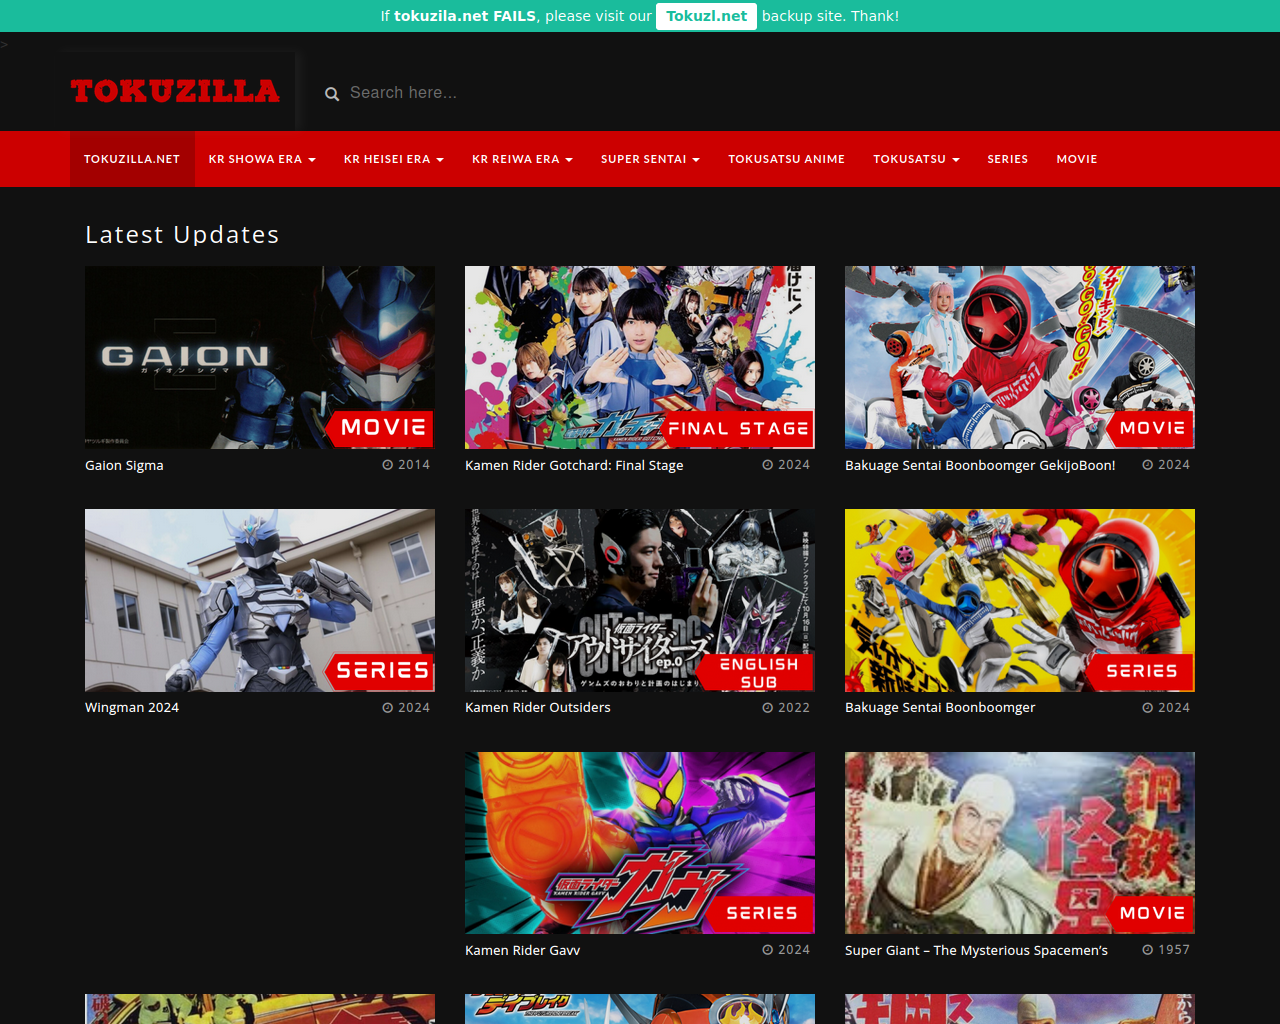This screenshot has width=1280, height=1024.
Task: Click the clock icon beside GekijoBoon 2024
Action: tap(1147, 465)
